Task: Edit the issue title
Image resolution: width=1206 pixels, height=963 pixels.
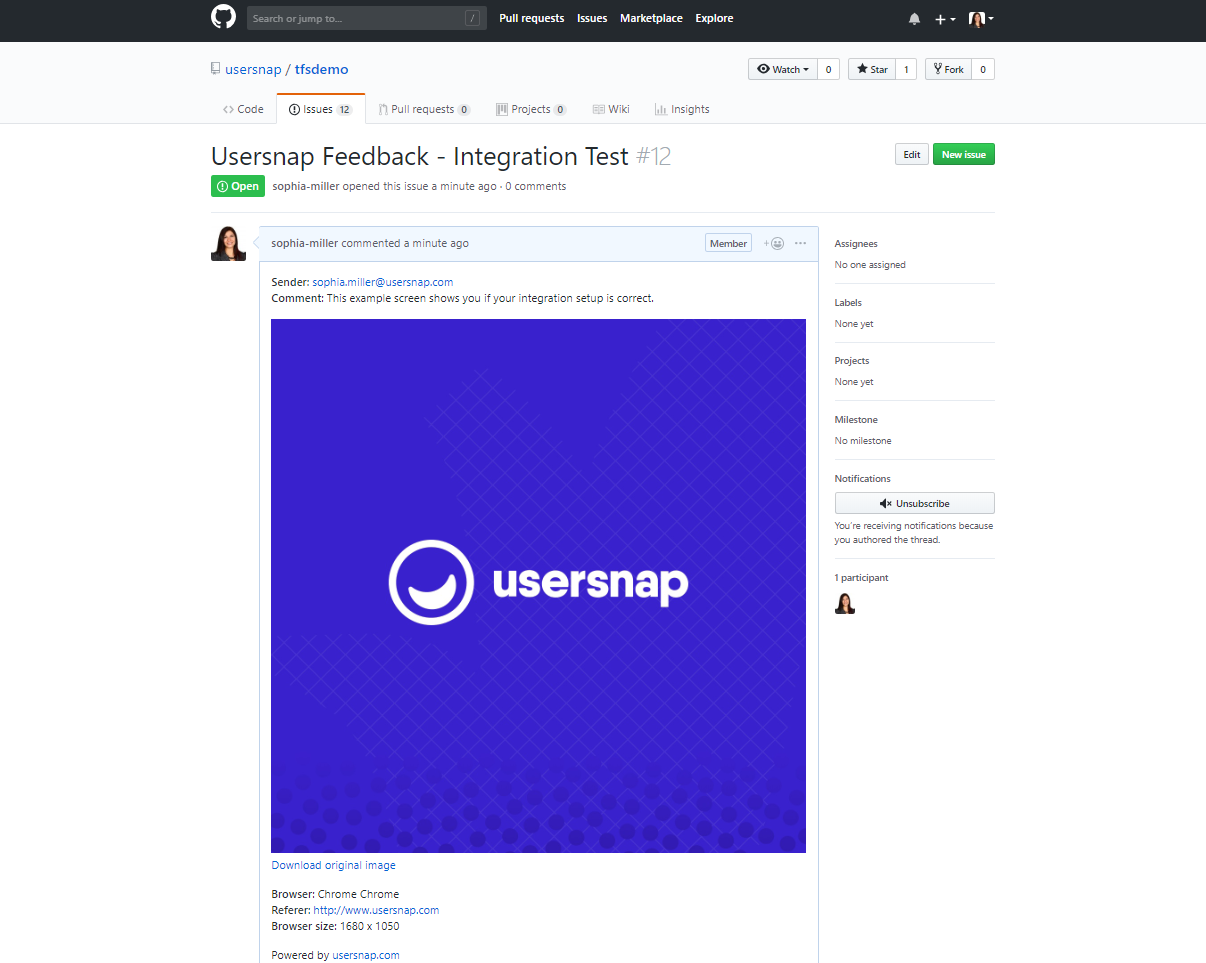Action: tap(912, 154)
